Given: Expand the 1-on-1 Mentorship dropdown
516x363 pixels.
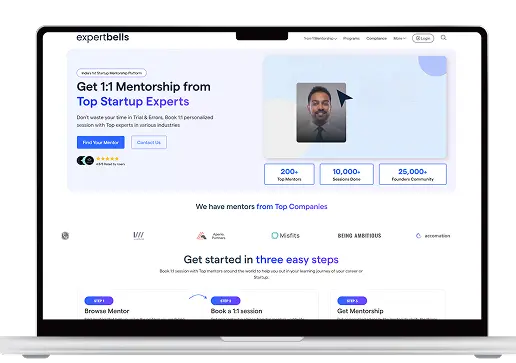Looking at the screenshot, I should point(320,38).
